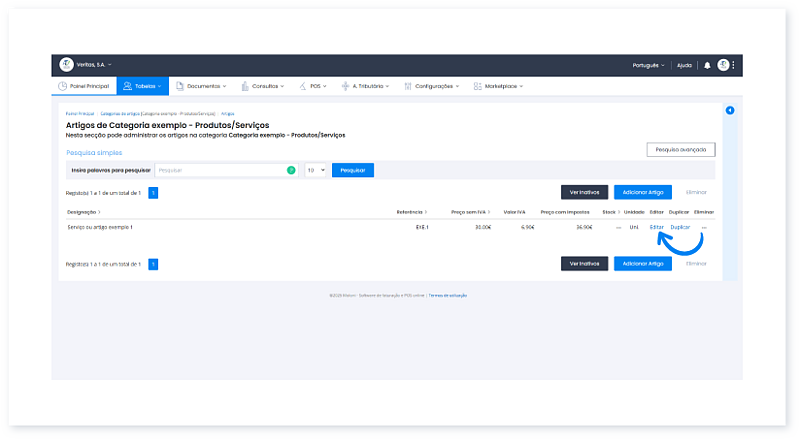Viewport: 800px width, 440px height.
Task: Open the Tabelas menu
Action: point(142,86)
